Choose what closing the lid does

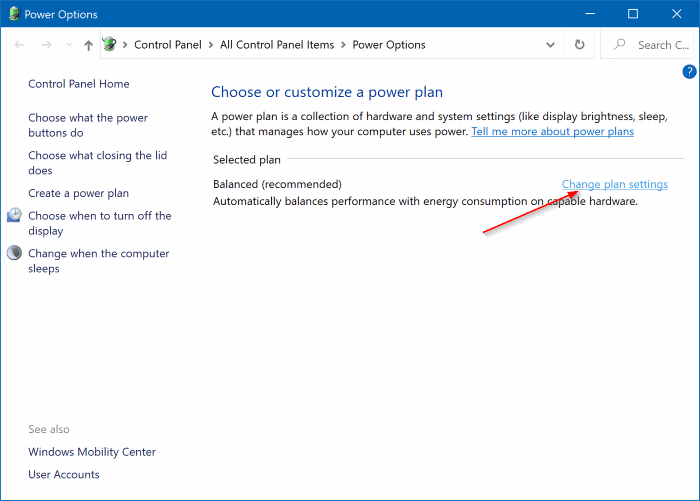click(97, 163)
